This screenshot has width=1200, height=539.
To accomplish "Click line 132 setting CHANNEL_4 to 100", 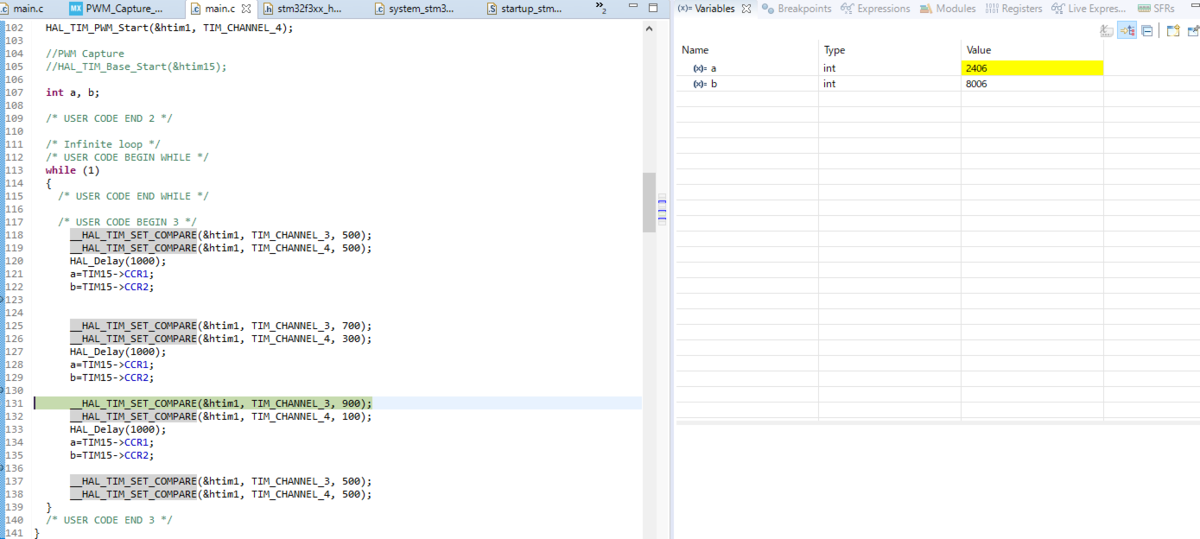I will [220, 417].
